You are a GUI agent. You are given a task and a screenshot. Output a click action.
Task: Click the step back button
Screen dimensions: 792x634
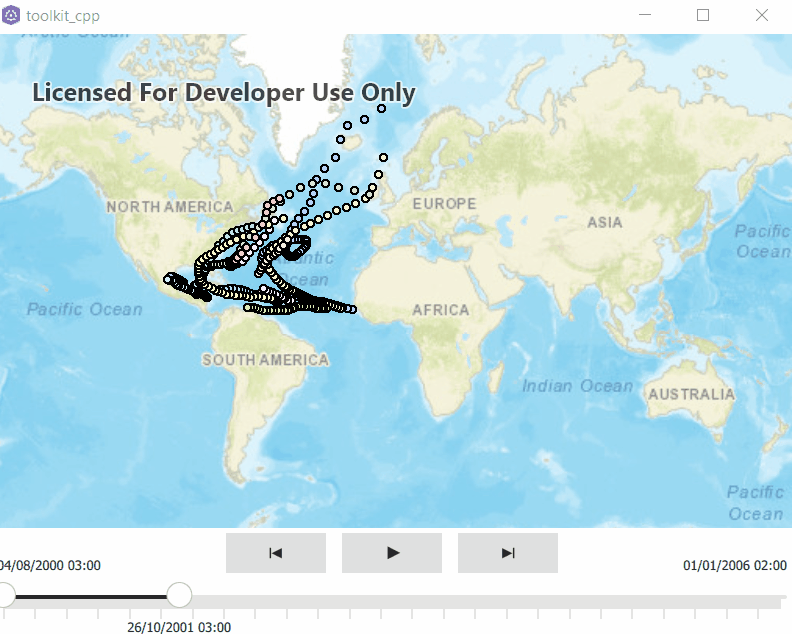coord(276,553)
